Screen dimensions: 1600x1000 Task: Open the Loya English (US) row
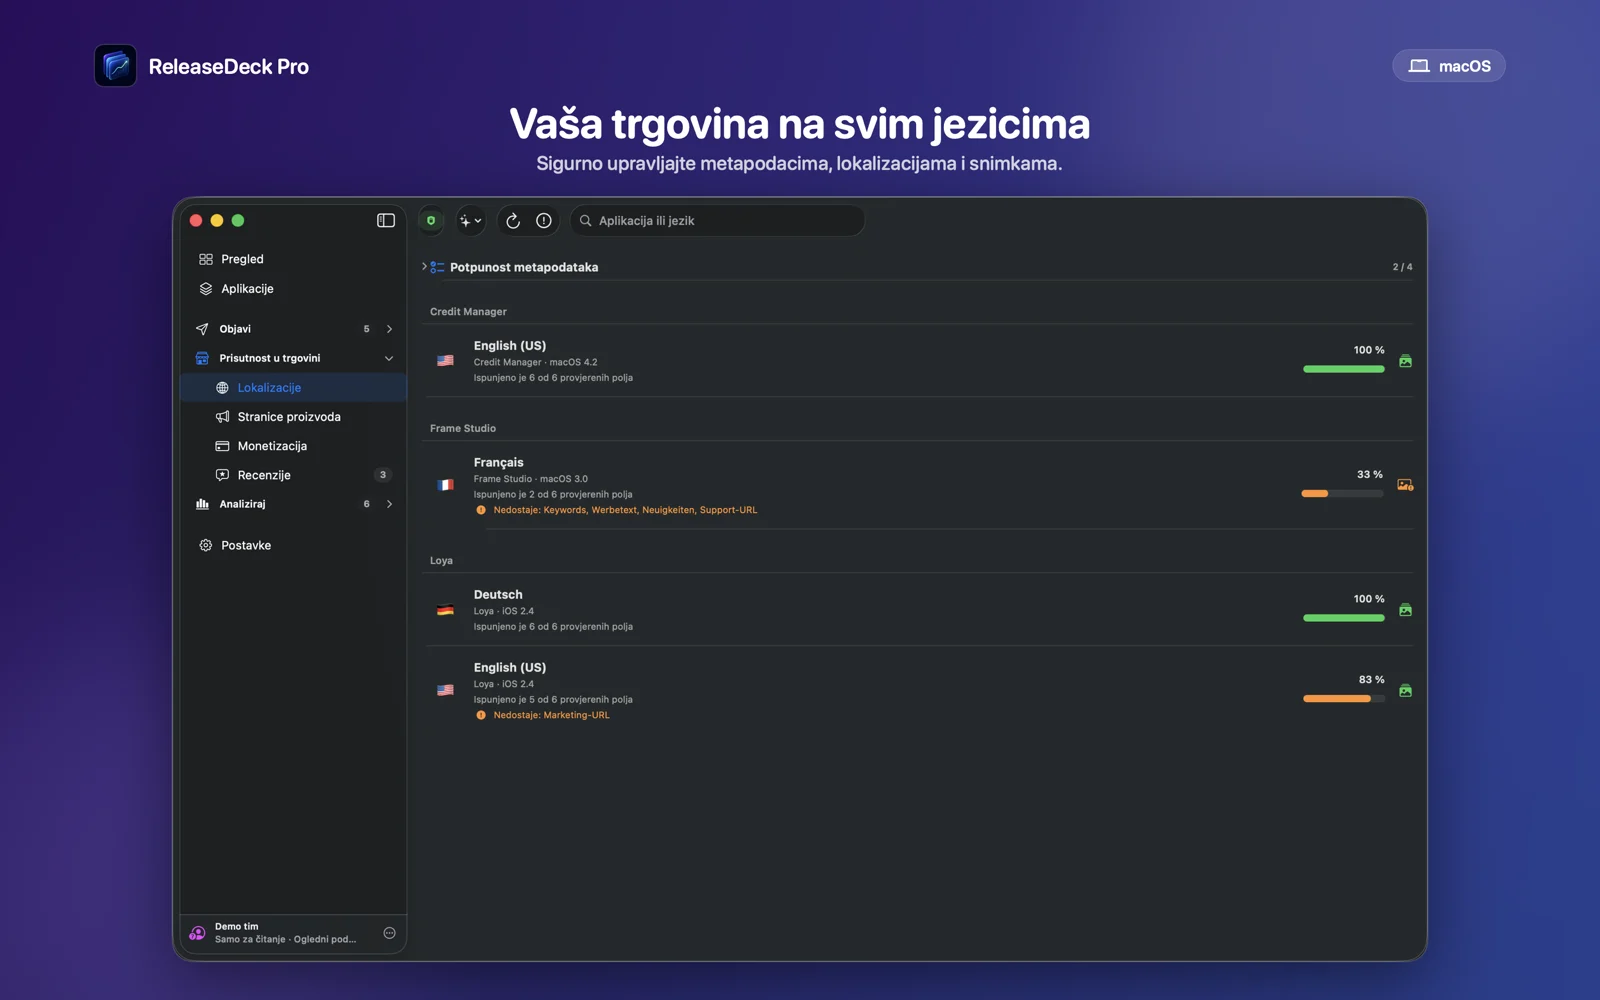coord(920,690)
